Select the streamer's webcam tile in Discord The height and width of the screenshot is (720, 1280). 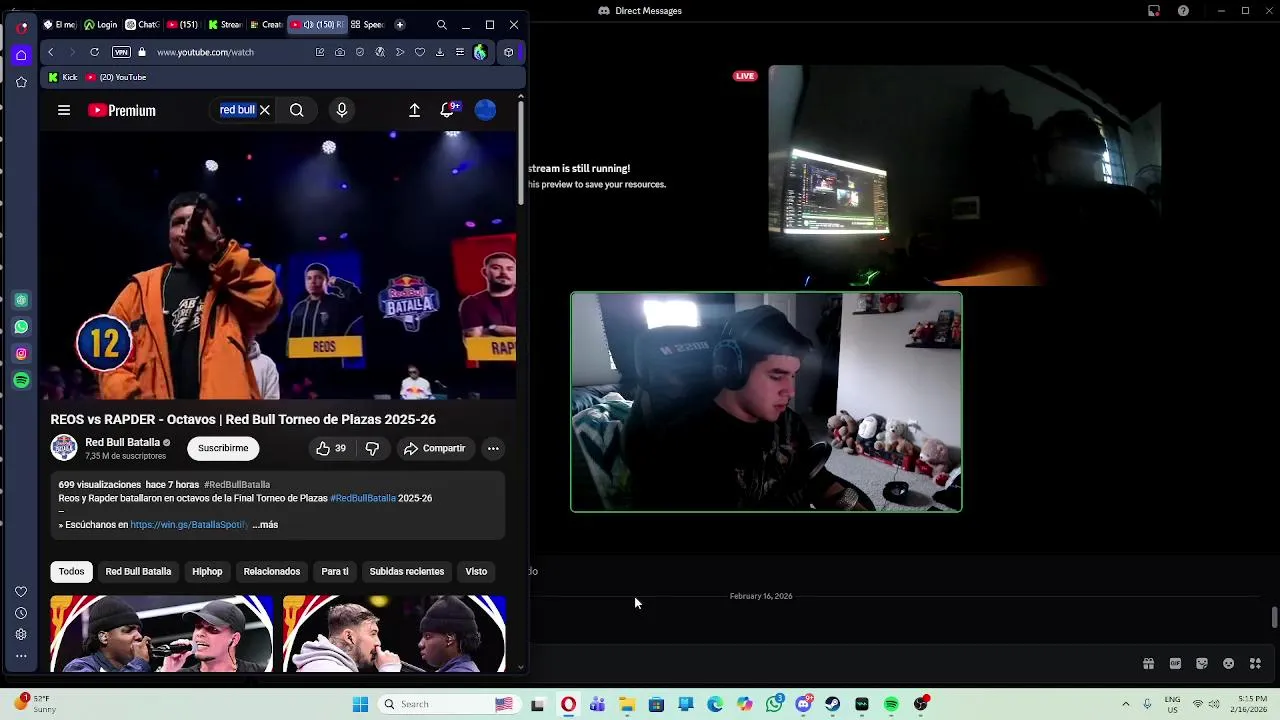coord(766,402)
